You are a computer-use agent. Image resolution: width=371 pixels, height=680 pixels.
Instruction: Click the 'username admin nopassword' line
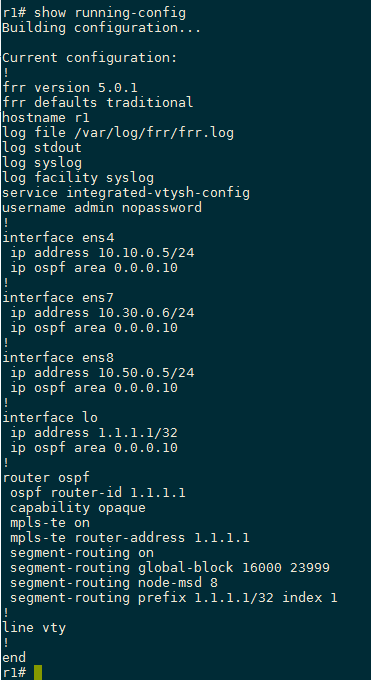pos(102,207)
